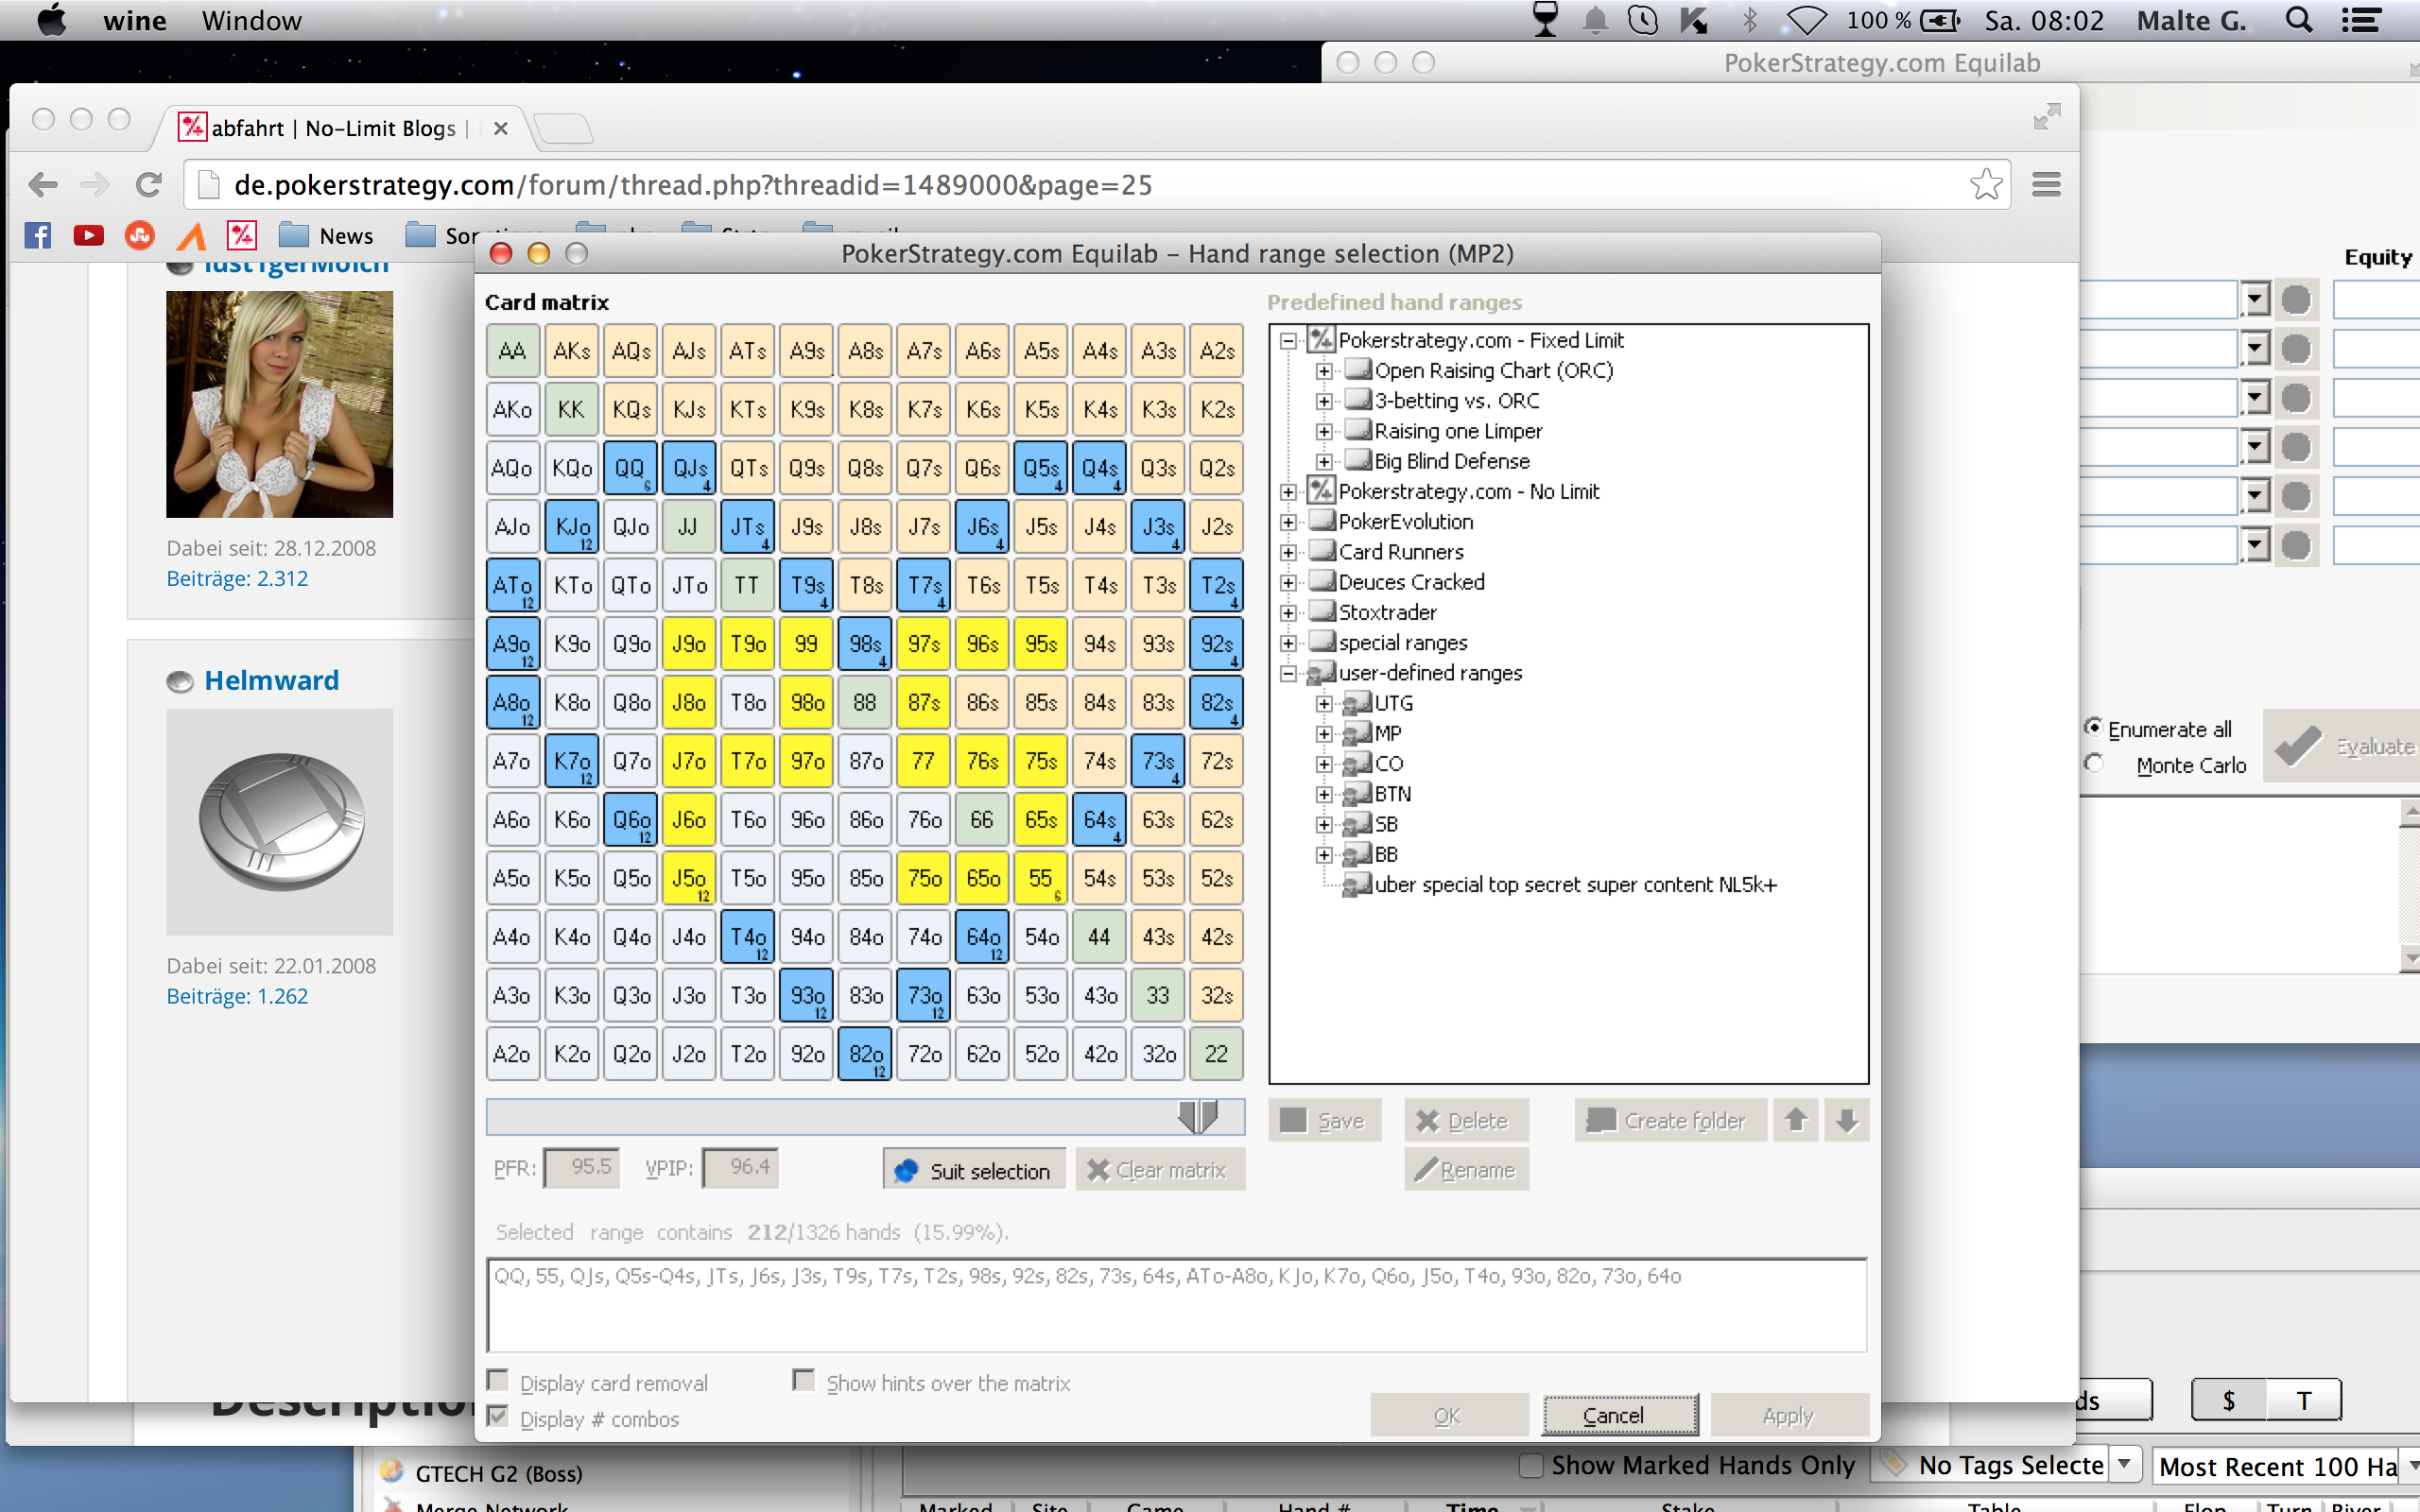Select the yellow 77 hand cell
Viewport: 2420px width, 1512px height.
click(924, 761)
